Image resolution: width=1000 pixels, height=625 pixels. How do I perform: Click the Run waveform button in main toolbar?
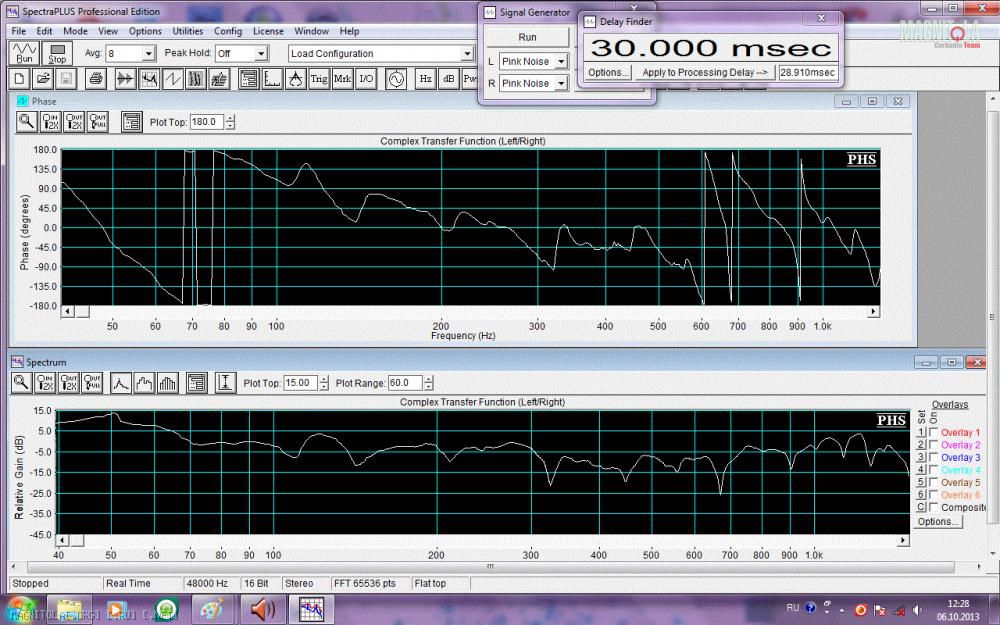pyautogui.click(x=25, y=53)
